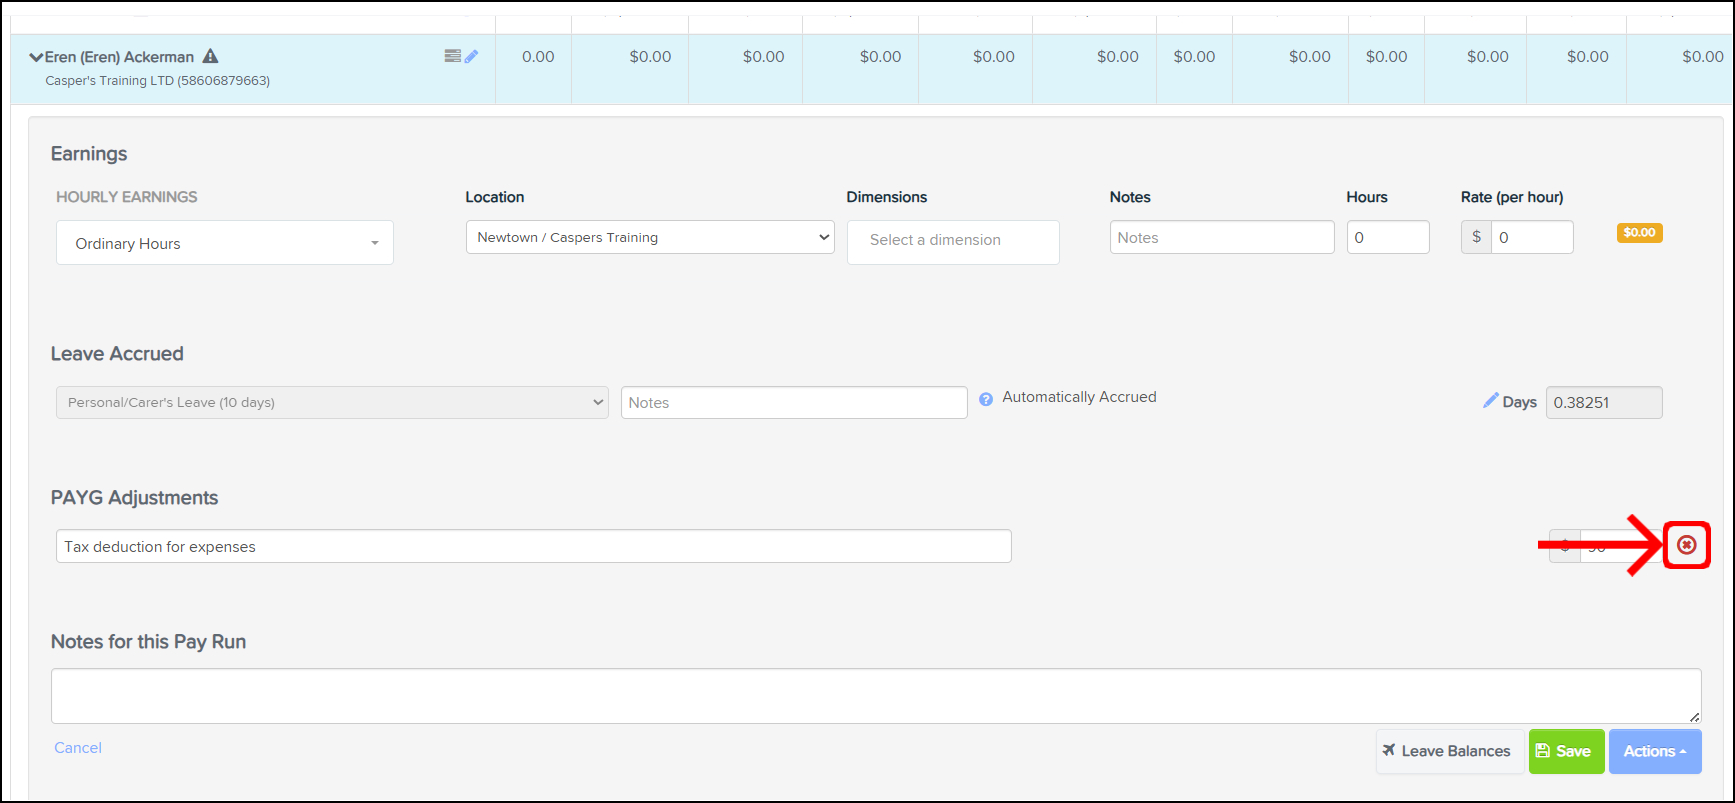Click the Hours input box
The height and width of the screenshot is (803, 1735).
tap(1387, 238)
